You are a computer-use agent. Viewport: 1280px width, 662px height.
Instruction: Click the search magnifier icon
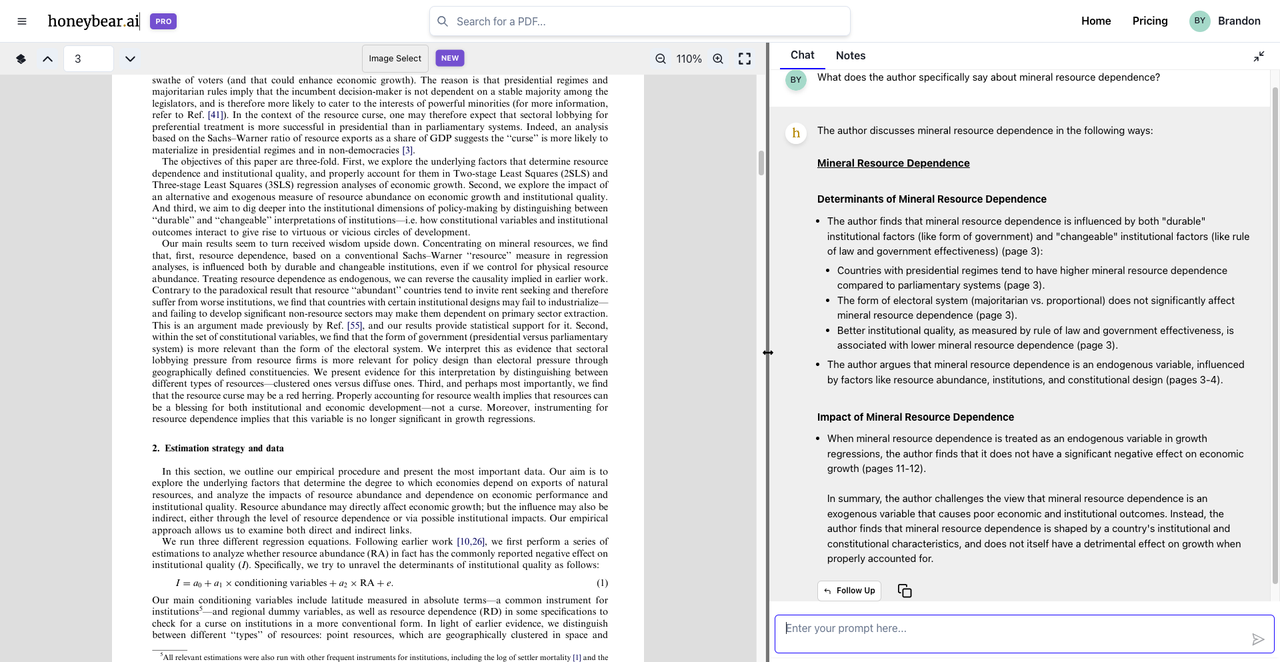click(443, 21)
